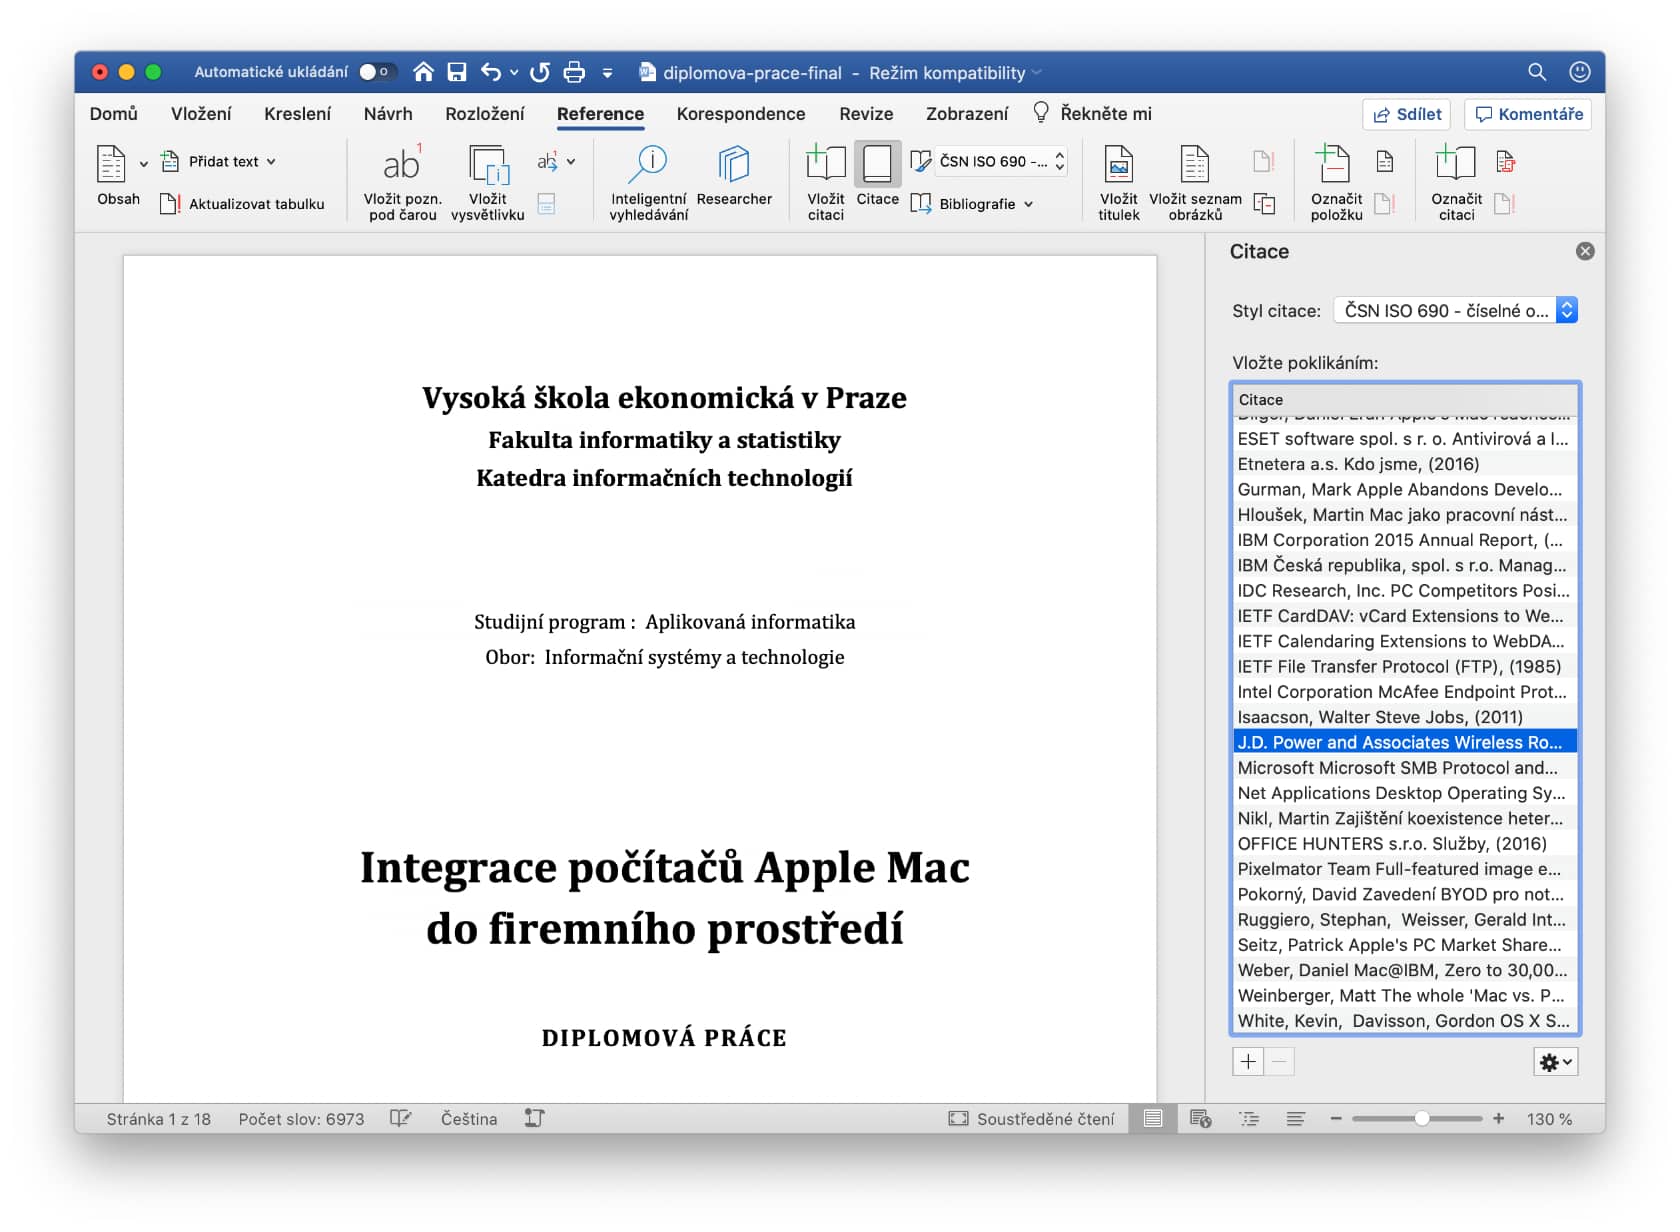Redo with the repeat arrow icon
Screen dimensions: 1680x1232
point(540,72)
